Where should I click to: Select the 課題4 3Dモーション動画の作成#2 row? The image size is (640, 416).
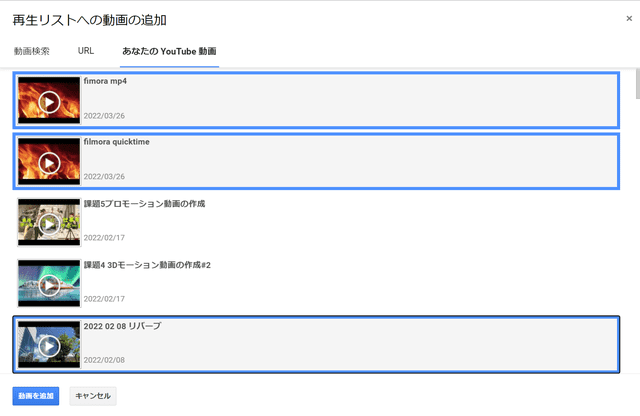(316, 283)
